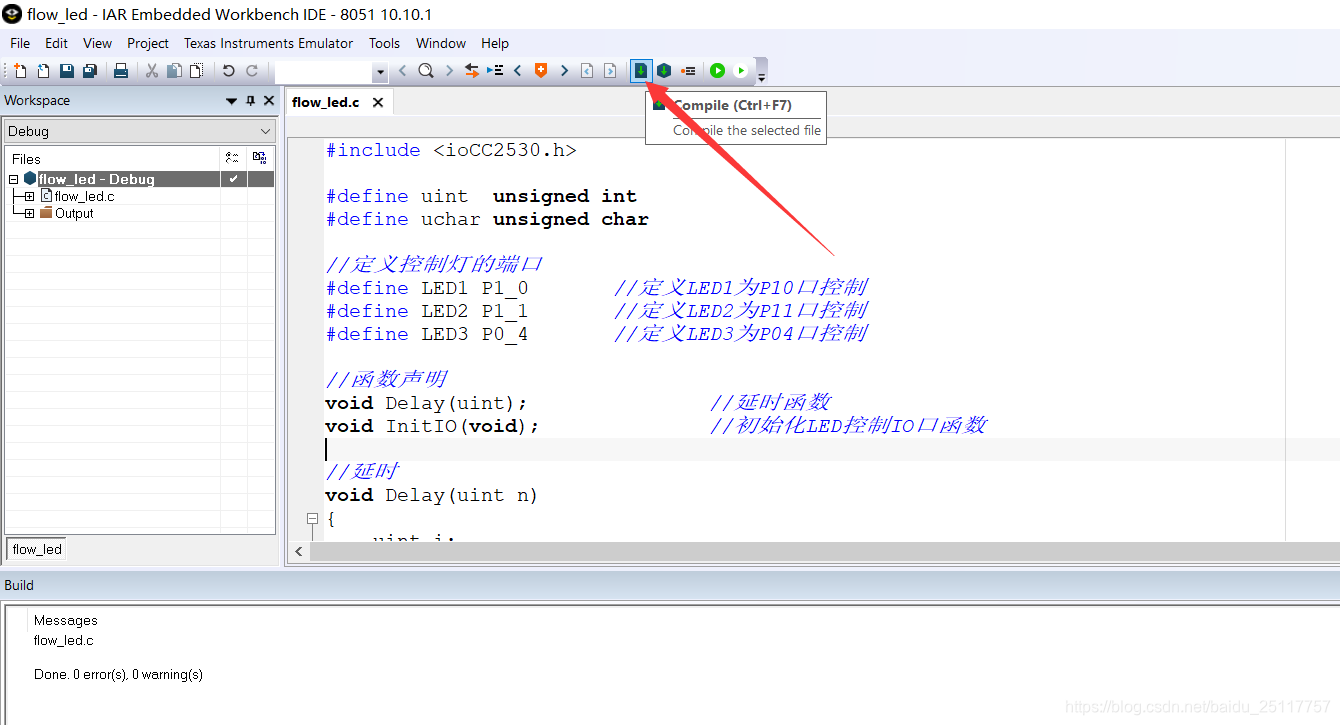Open Workspace panel dropdown triangle
This screenshot has width=1340, height=725.
(232, 101)
